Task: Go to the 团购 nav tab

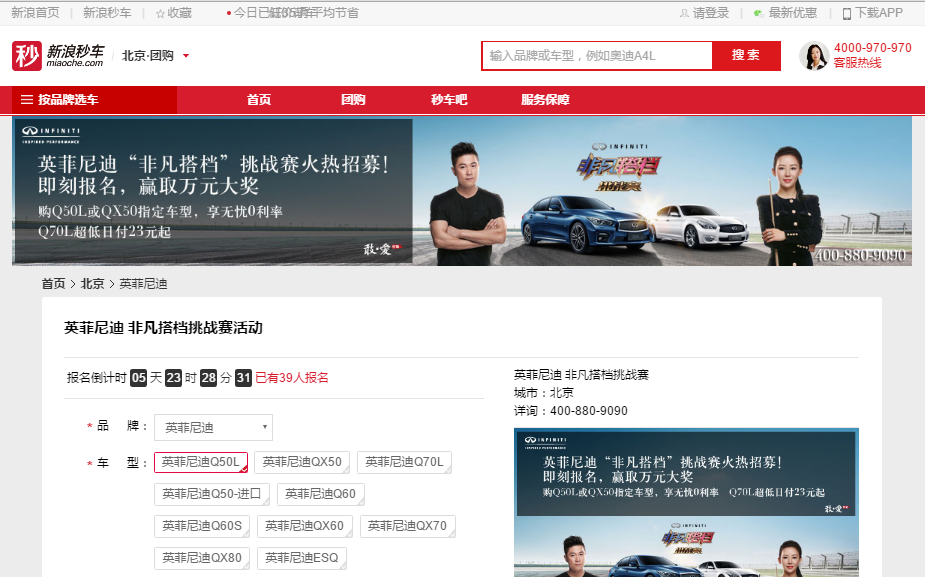Action: pyautogui.click(x=353, y=100)
